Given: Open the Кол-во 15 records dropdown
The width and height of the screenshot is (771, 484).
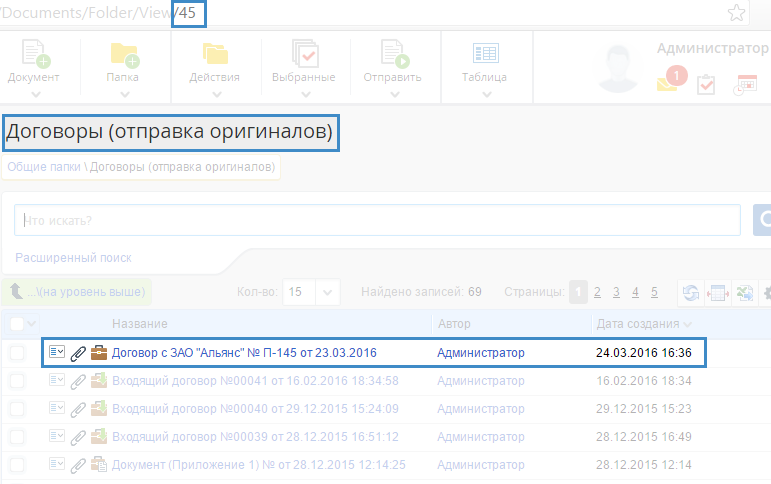Looking at the screenshot, I should (327, 292).
